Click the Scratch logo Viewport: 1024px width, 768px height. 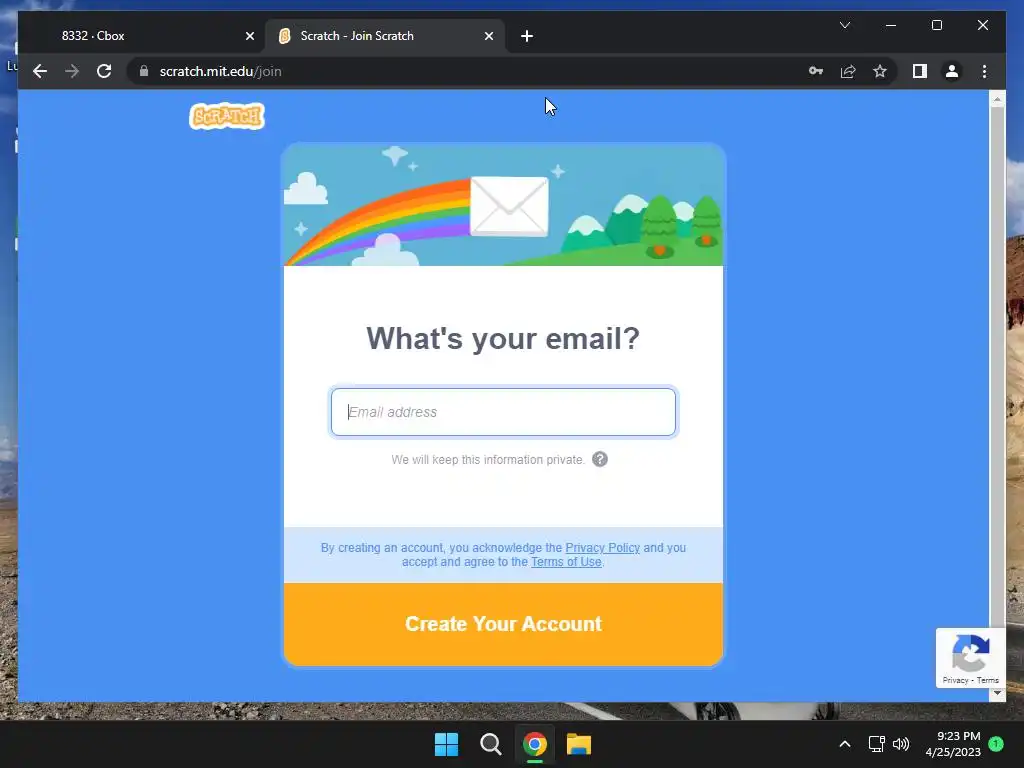[x=227, y=116]
